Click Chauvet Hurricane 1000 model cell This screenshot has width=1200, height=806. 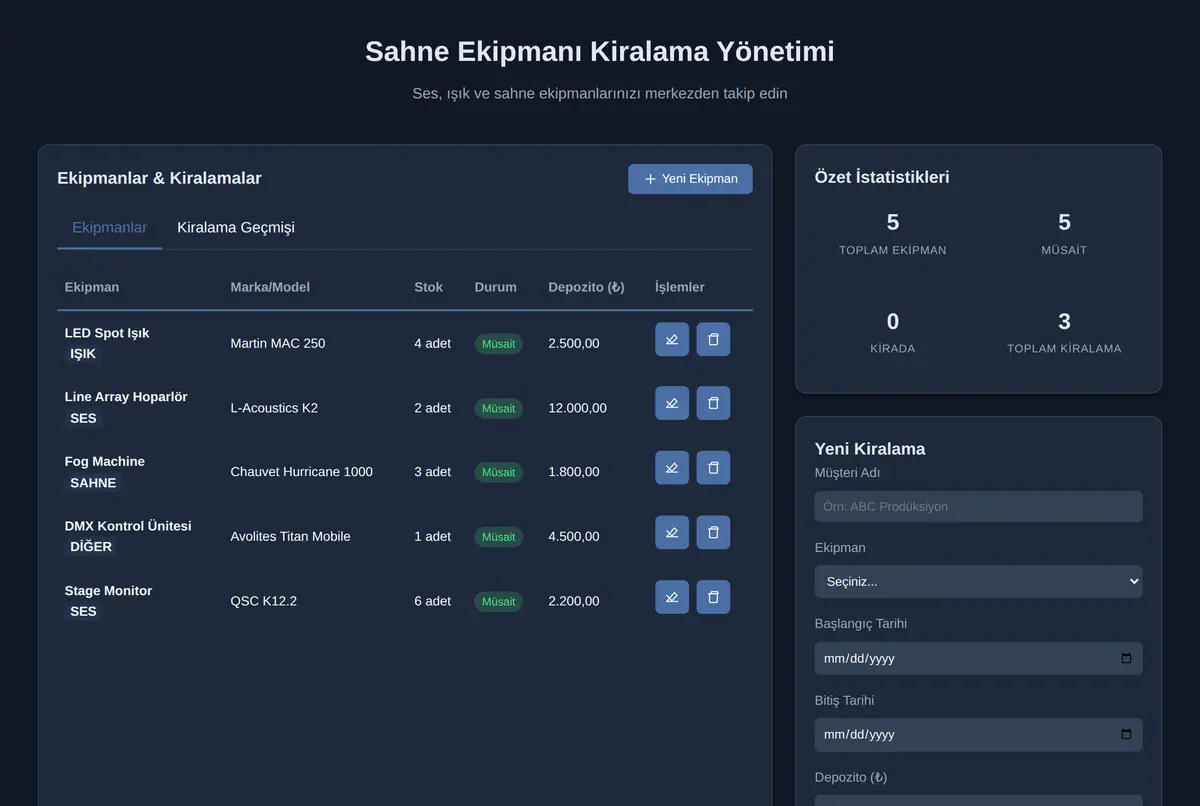[x=302, y=472]
